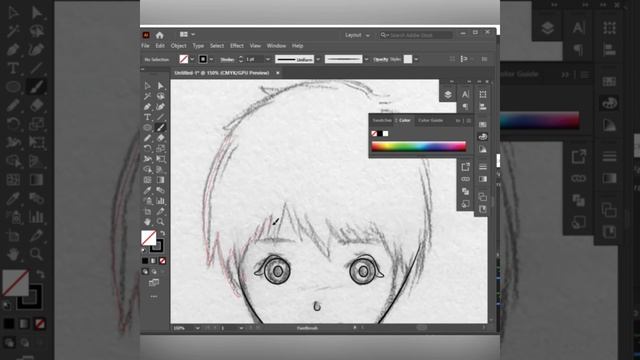Select the Hand tool
This screenshot has height=360, width=640.
point(147,222)
